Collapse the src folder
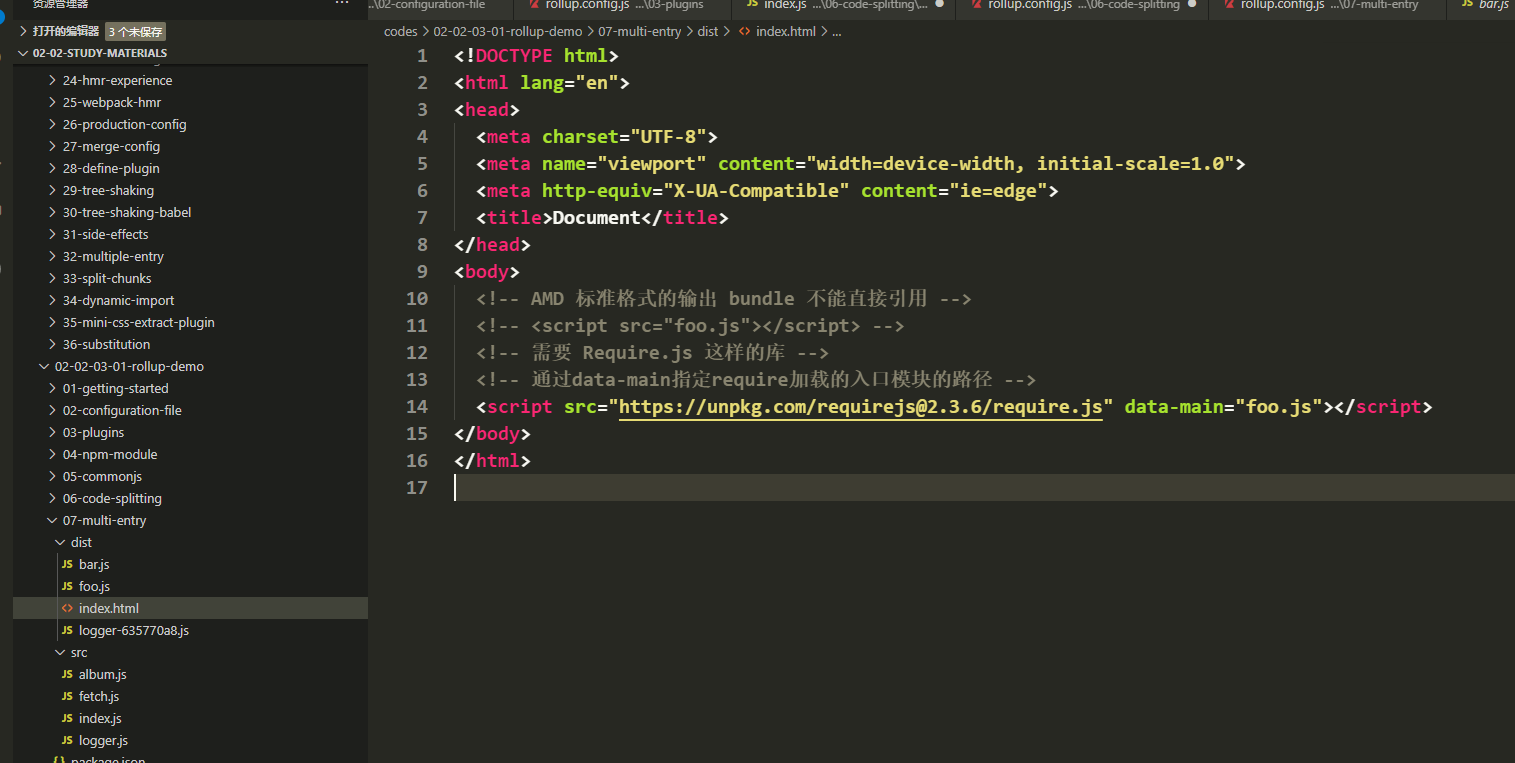The width and height of the screenshot is (1515, 763). click(79, 653)
